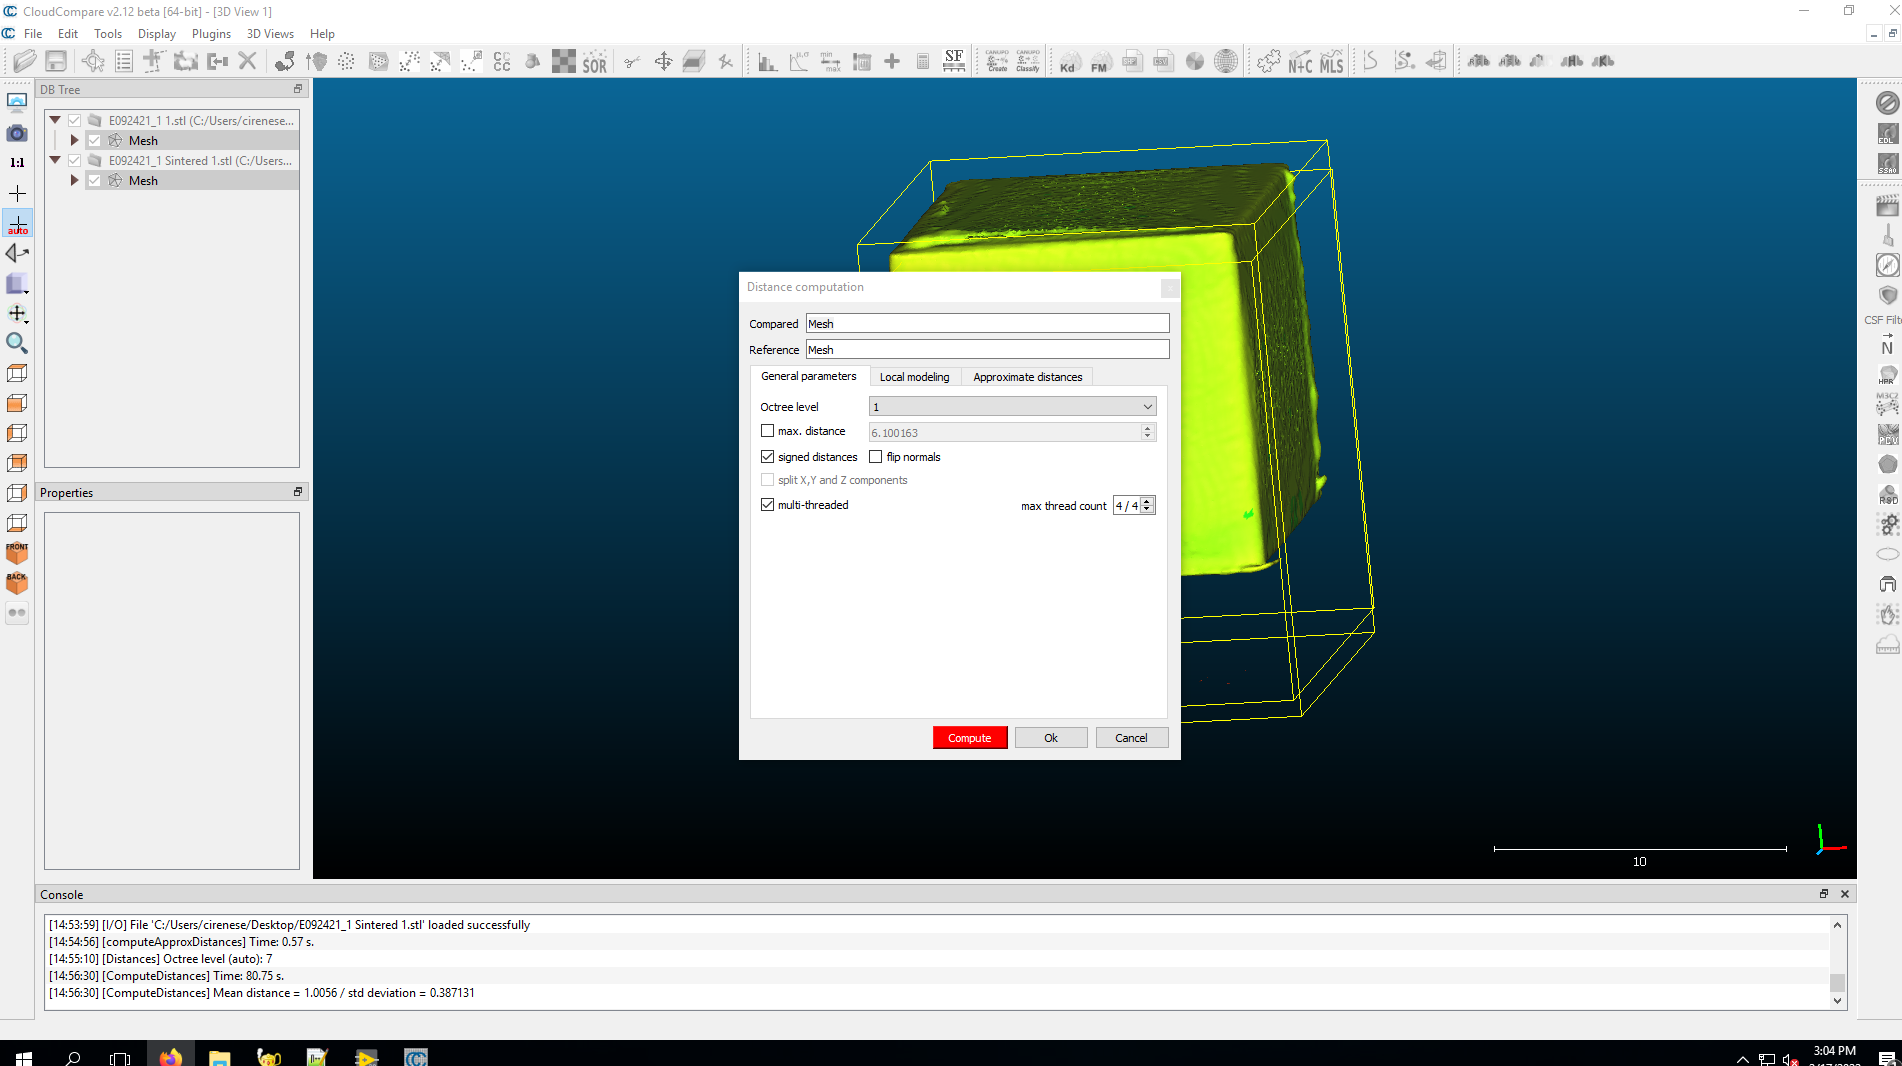
Task: Toggle the flip normals checkbox
Action: [876, 457]
